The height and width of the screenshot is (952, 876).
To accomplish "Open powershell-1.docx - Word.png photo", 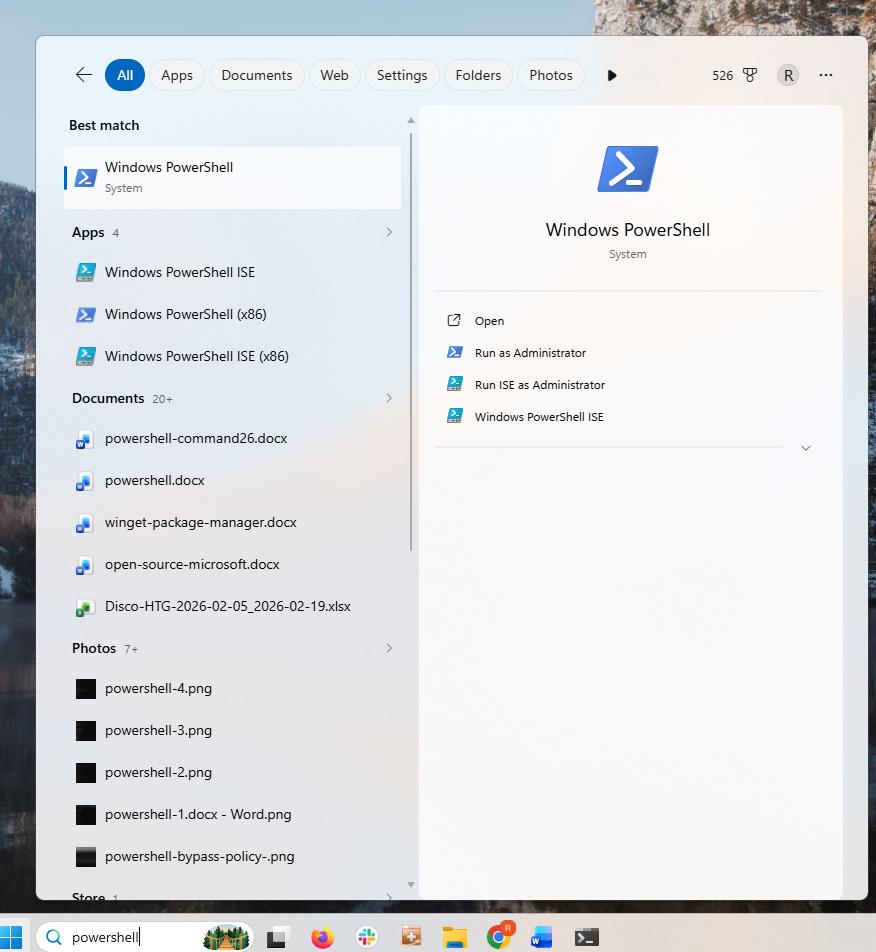I will (x=233, y=814).
